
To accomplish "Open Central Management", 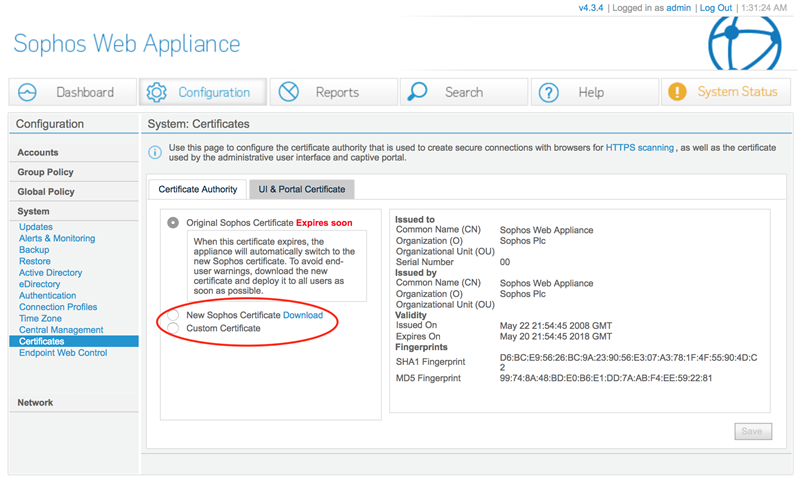I will click(61, 330).
